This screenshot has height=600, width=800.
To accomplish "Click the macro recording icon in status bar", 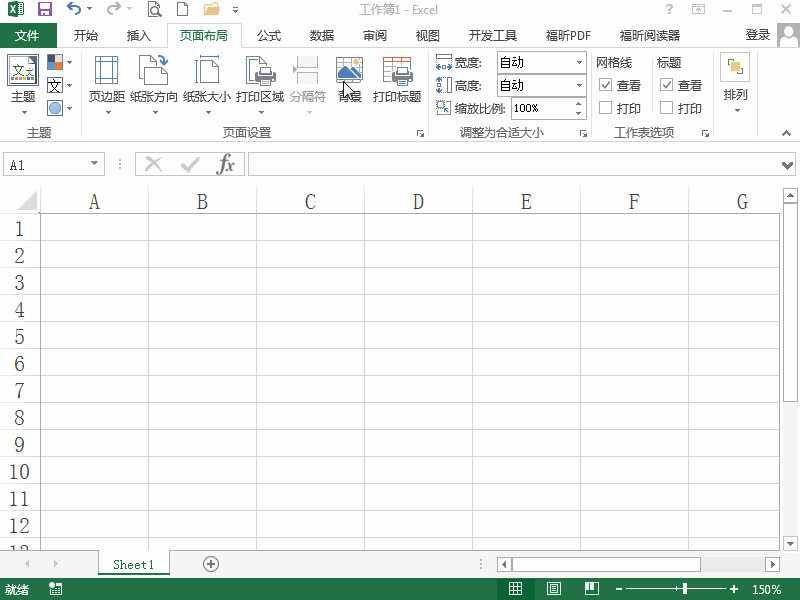I will point(55,589).
